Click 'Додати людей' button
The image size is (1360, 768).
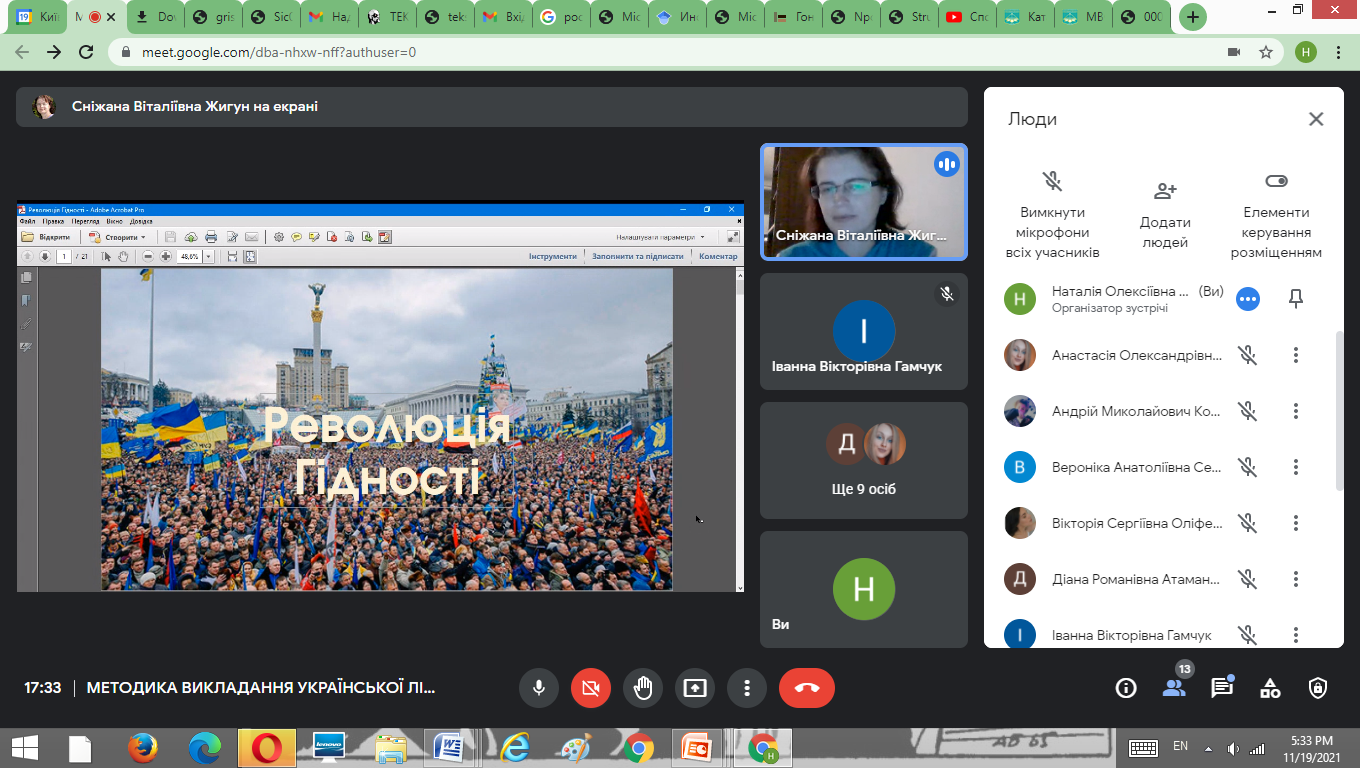1165,215
